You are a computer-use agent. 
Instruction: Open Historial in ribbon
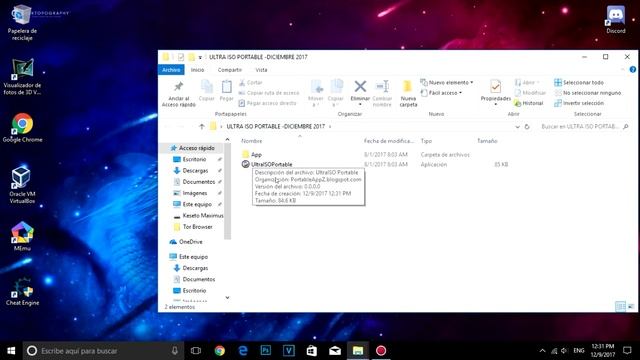tap(529, 103)
